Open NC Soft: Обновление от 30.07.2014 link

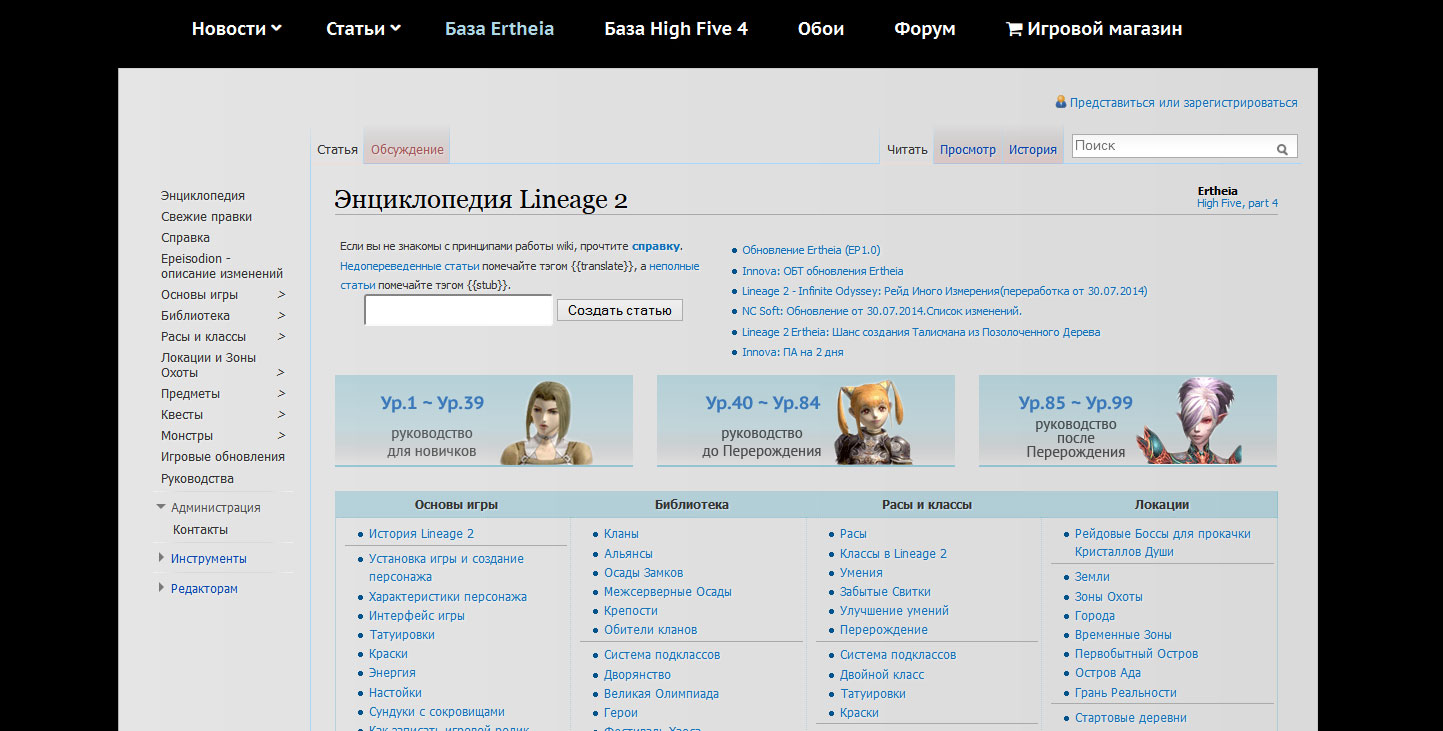click(882, 311)
